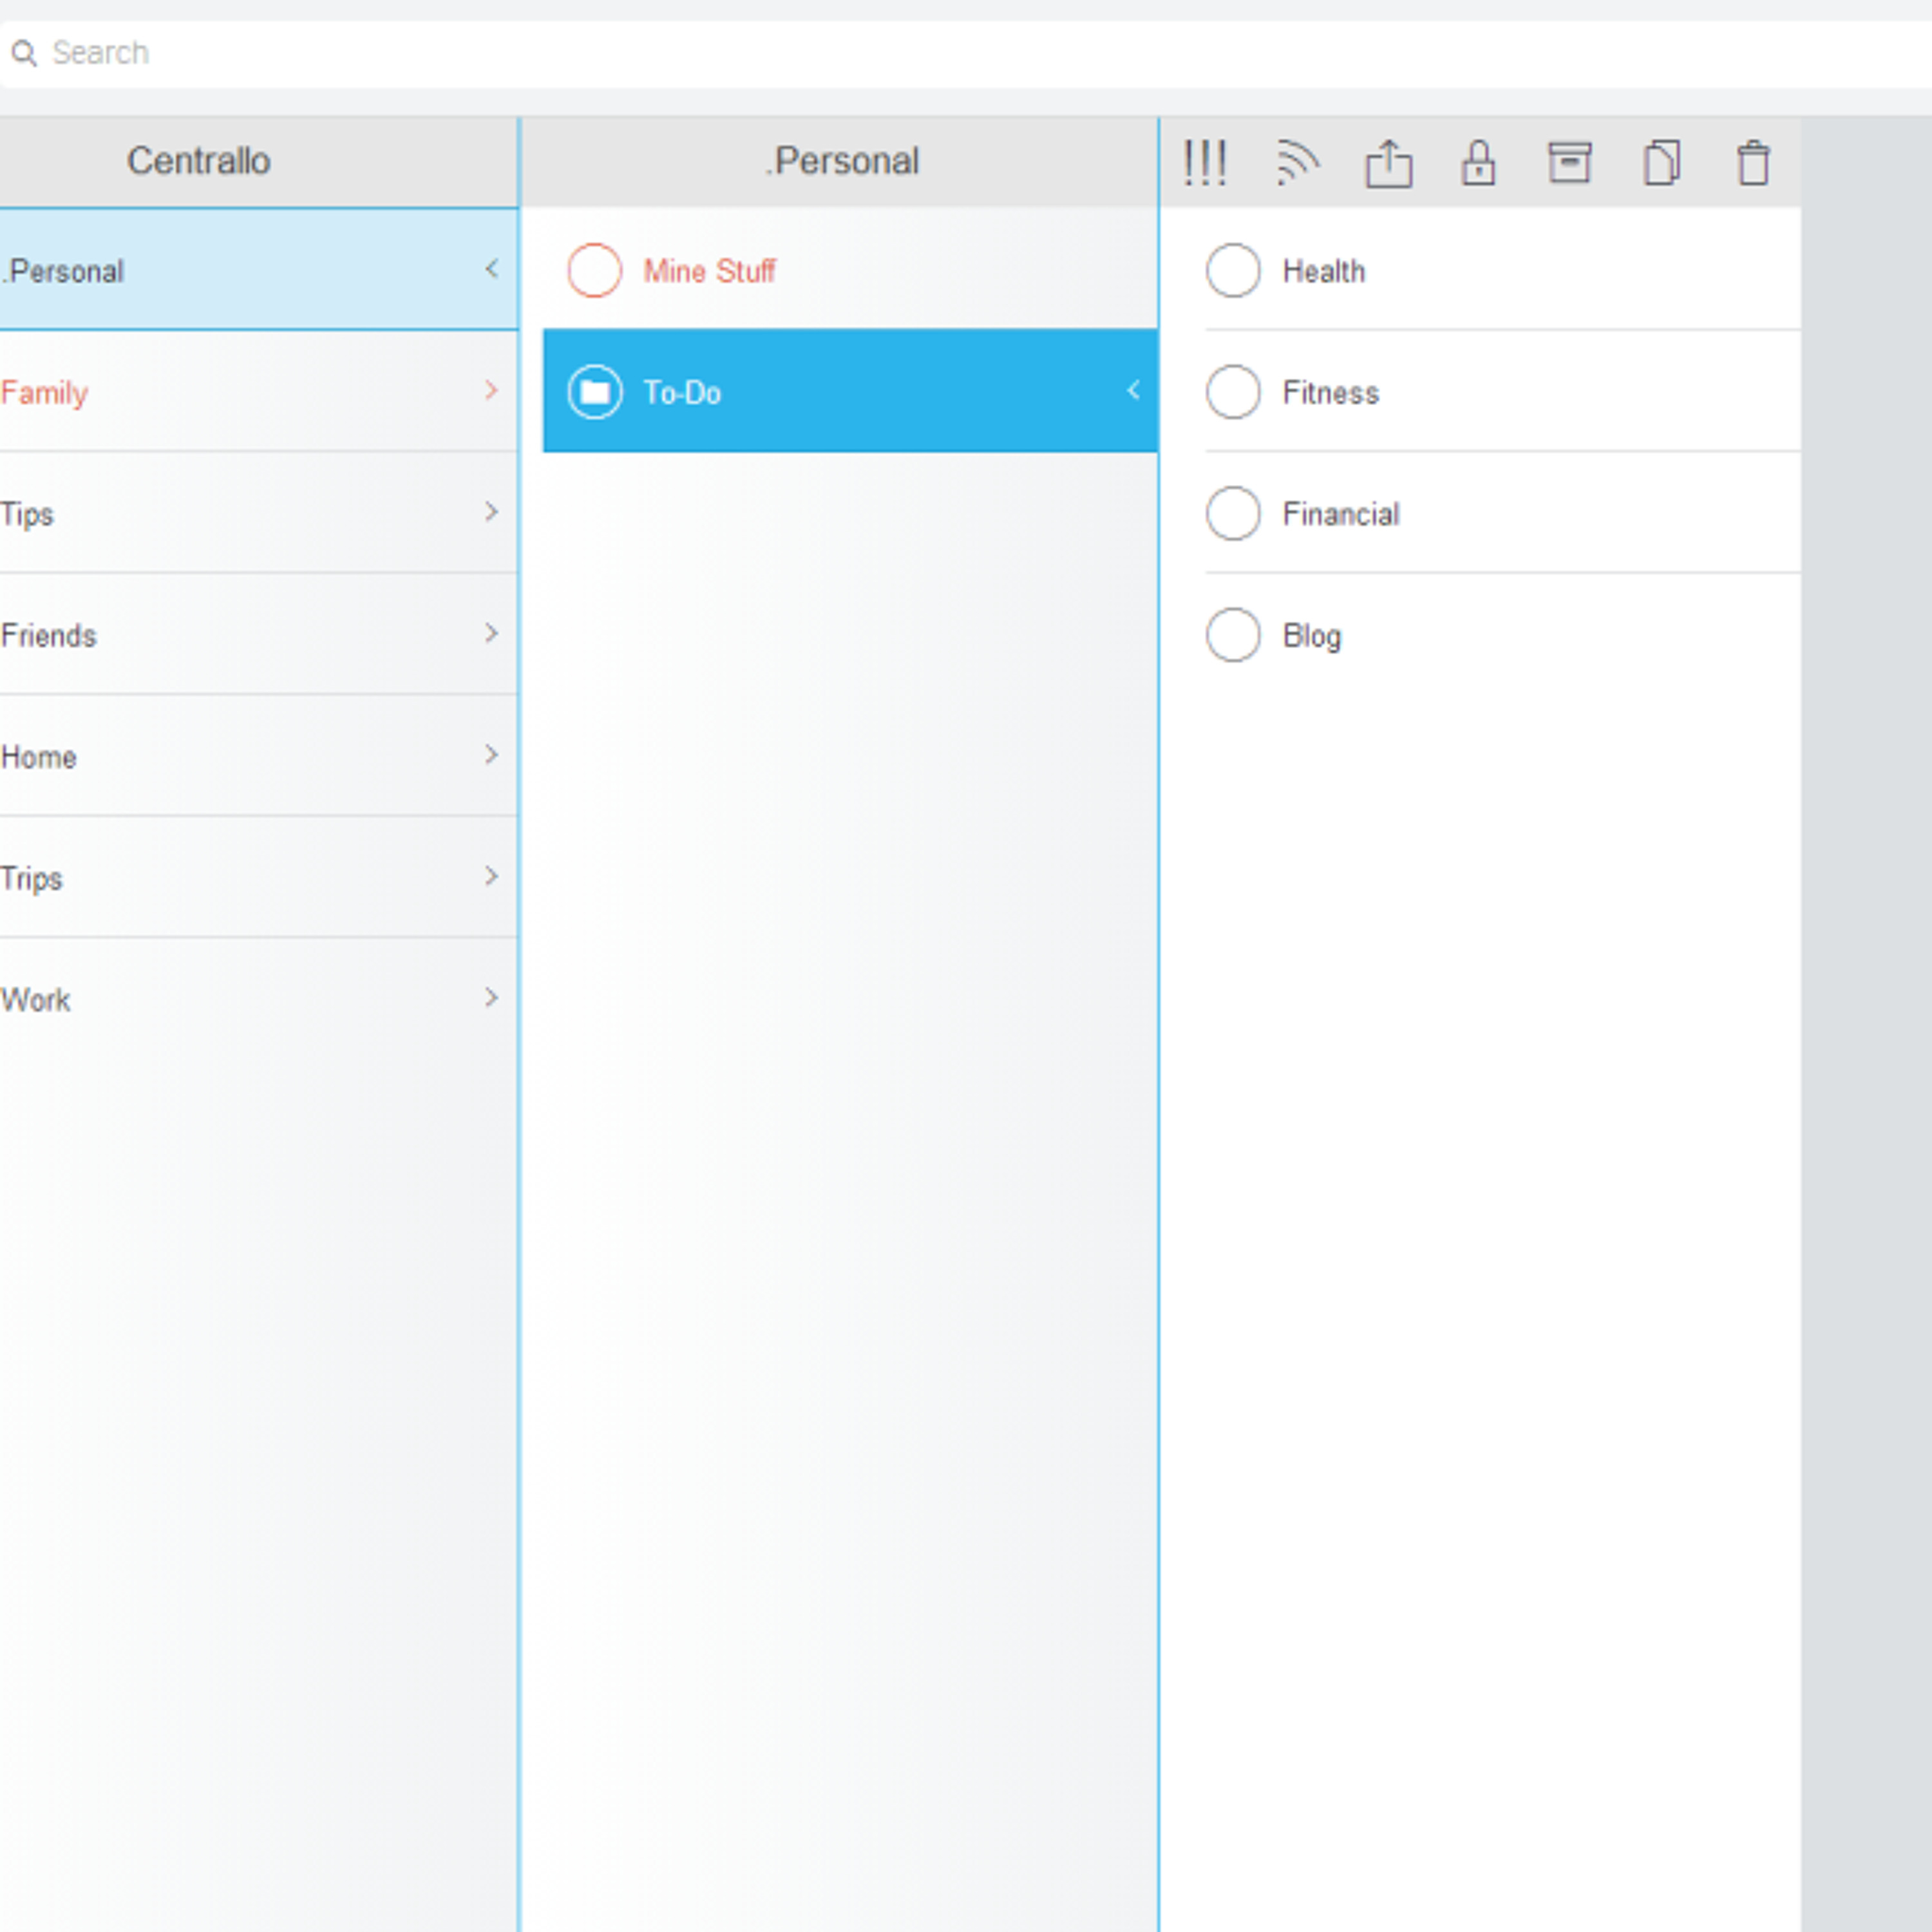Expand the Tips list chevron
The image size is (1932, 1932).
pos(491,512)
